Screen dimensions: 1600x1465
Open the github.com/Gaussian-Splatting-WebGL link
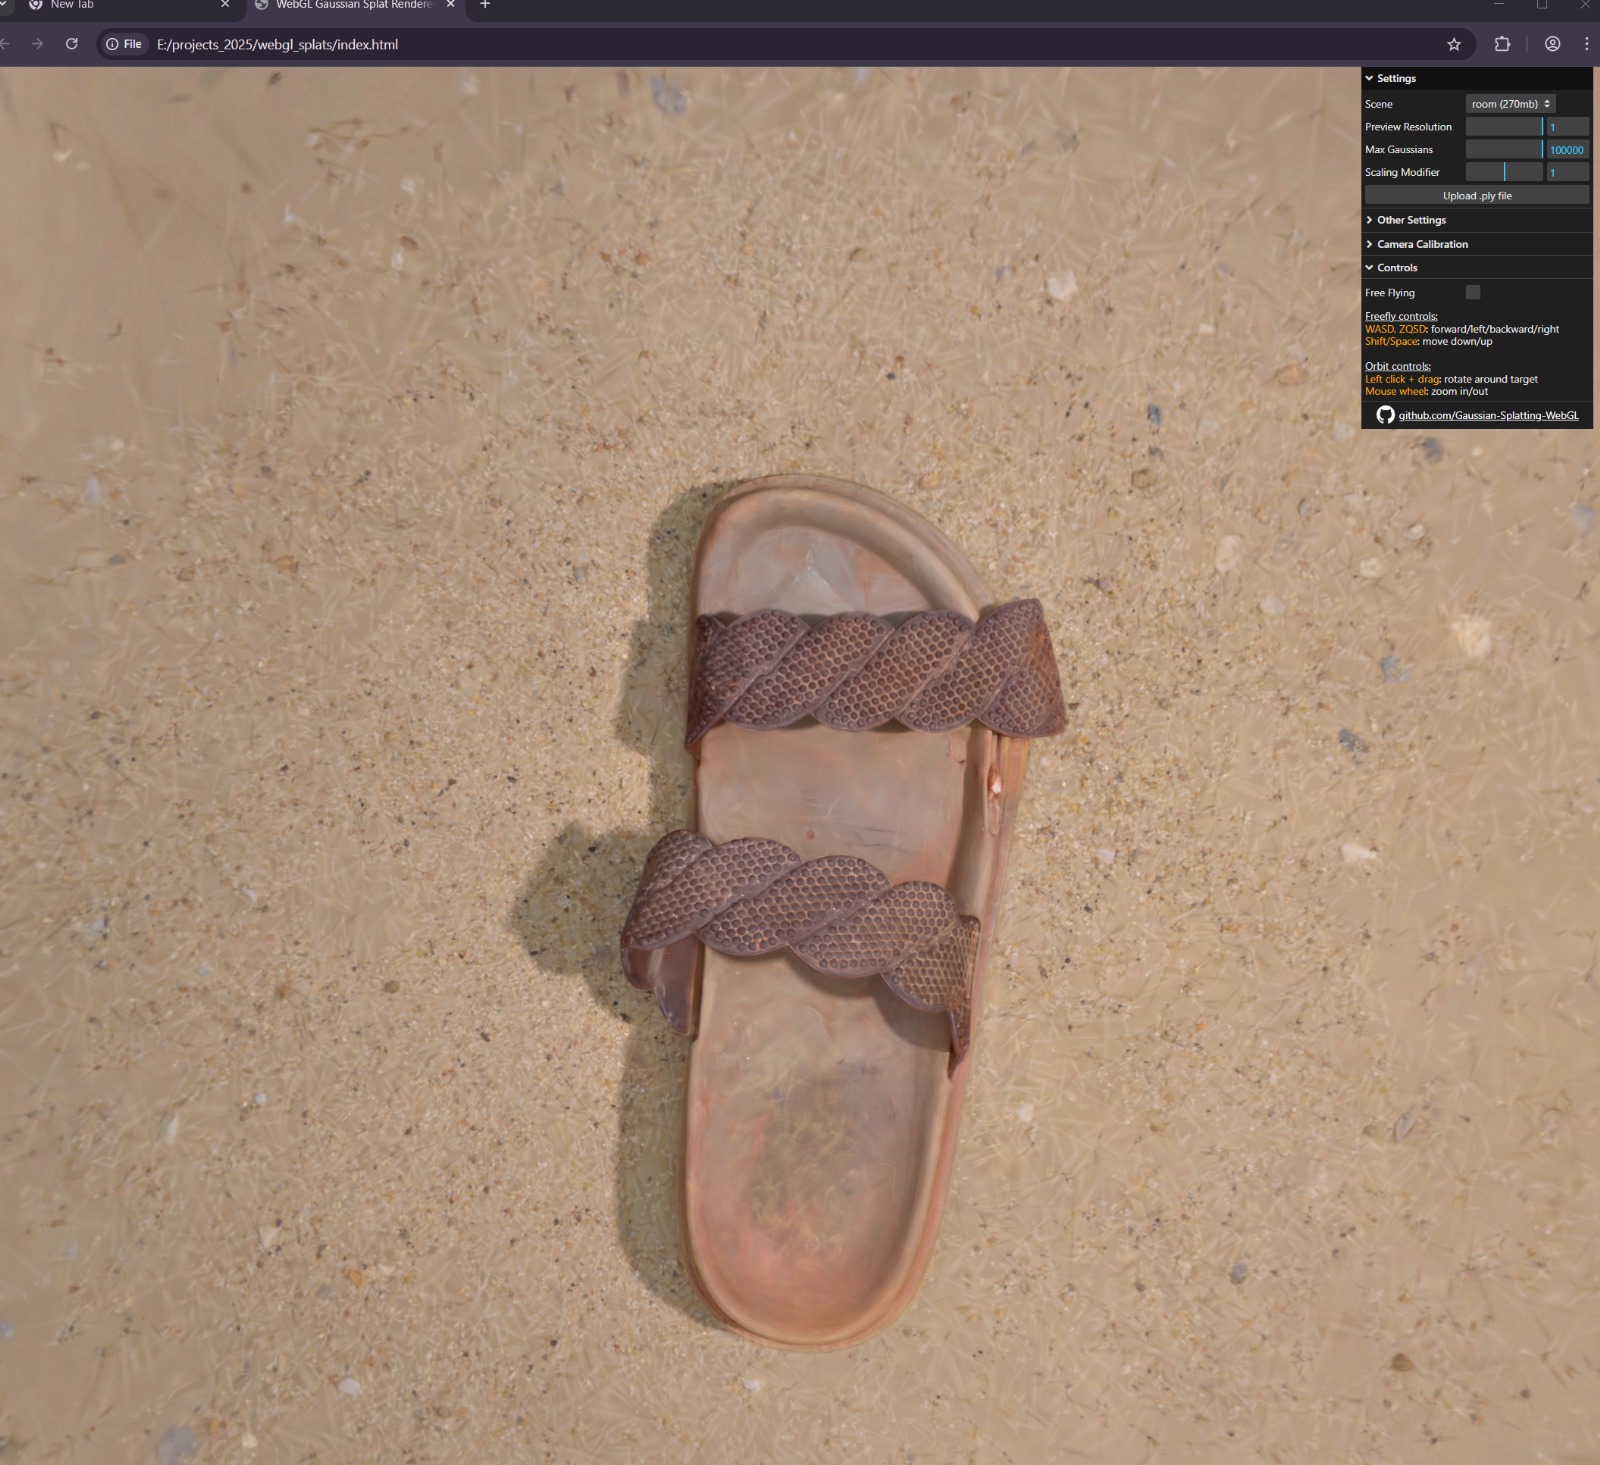click(x=1488, y=416)
